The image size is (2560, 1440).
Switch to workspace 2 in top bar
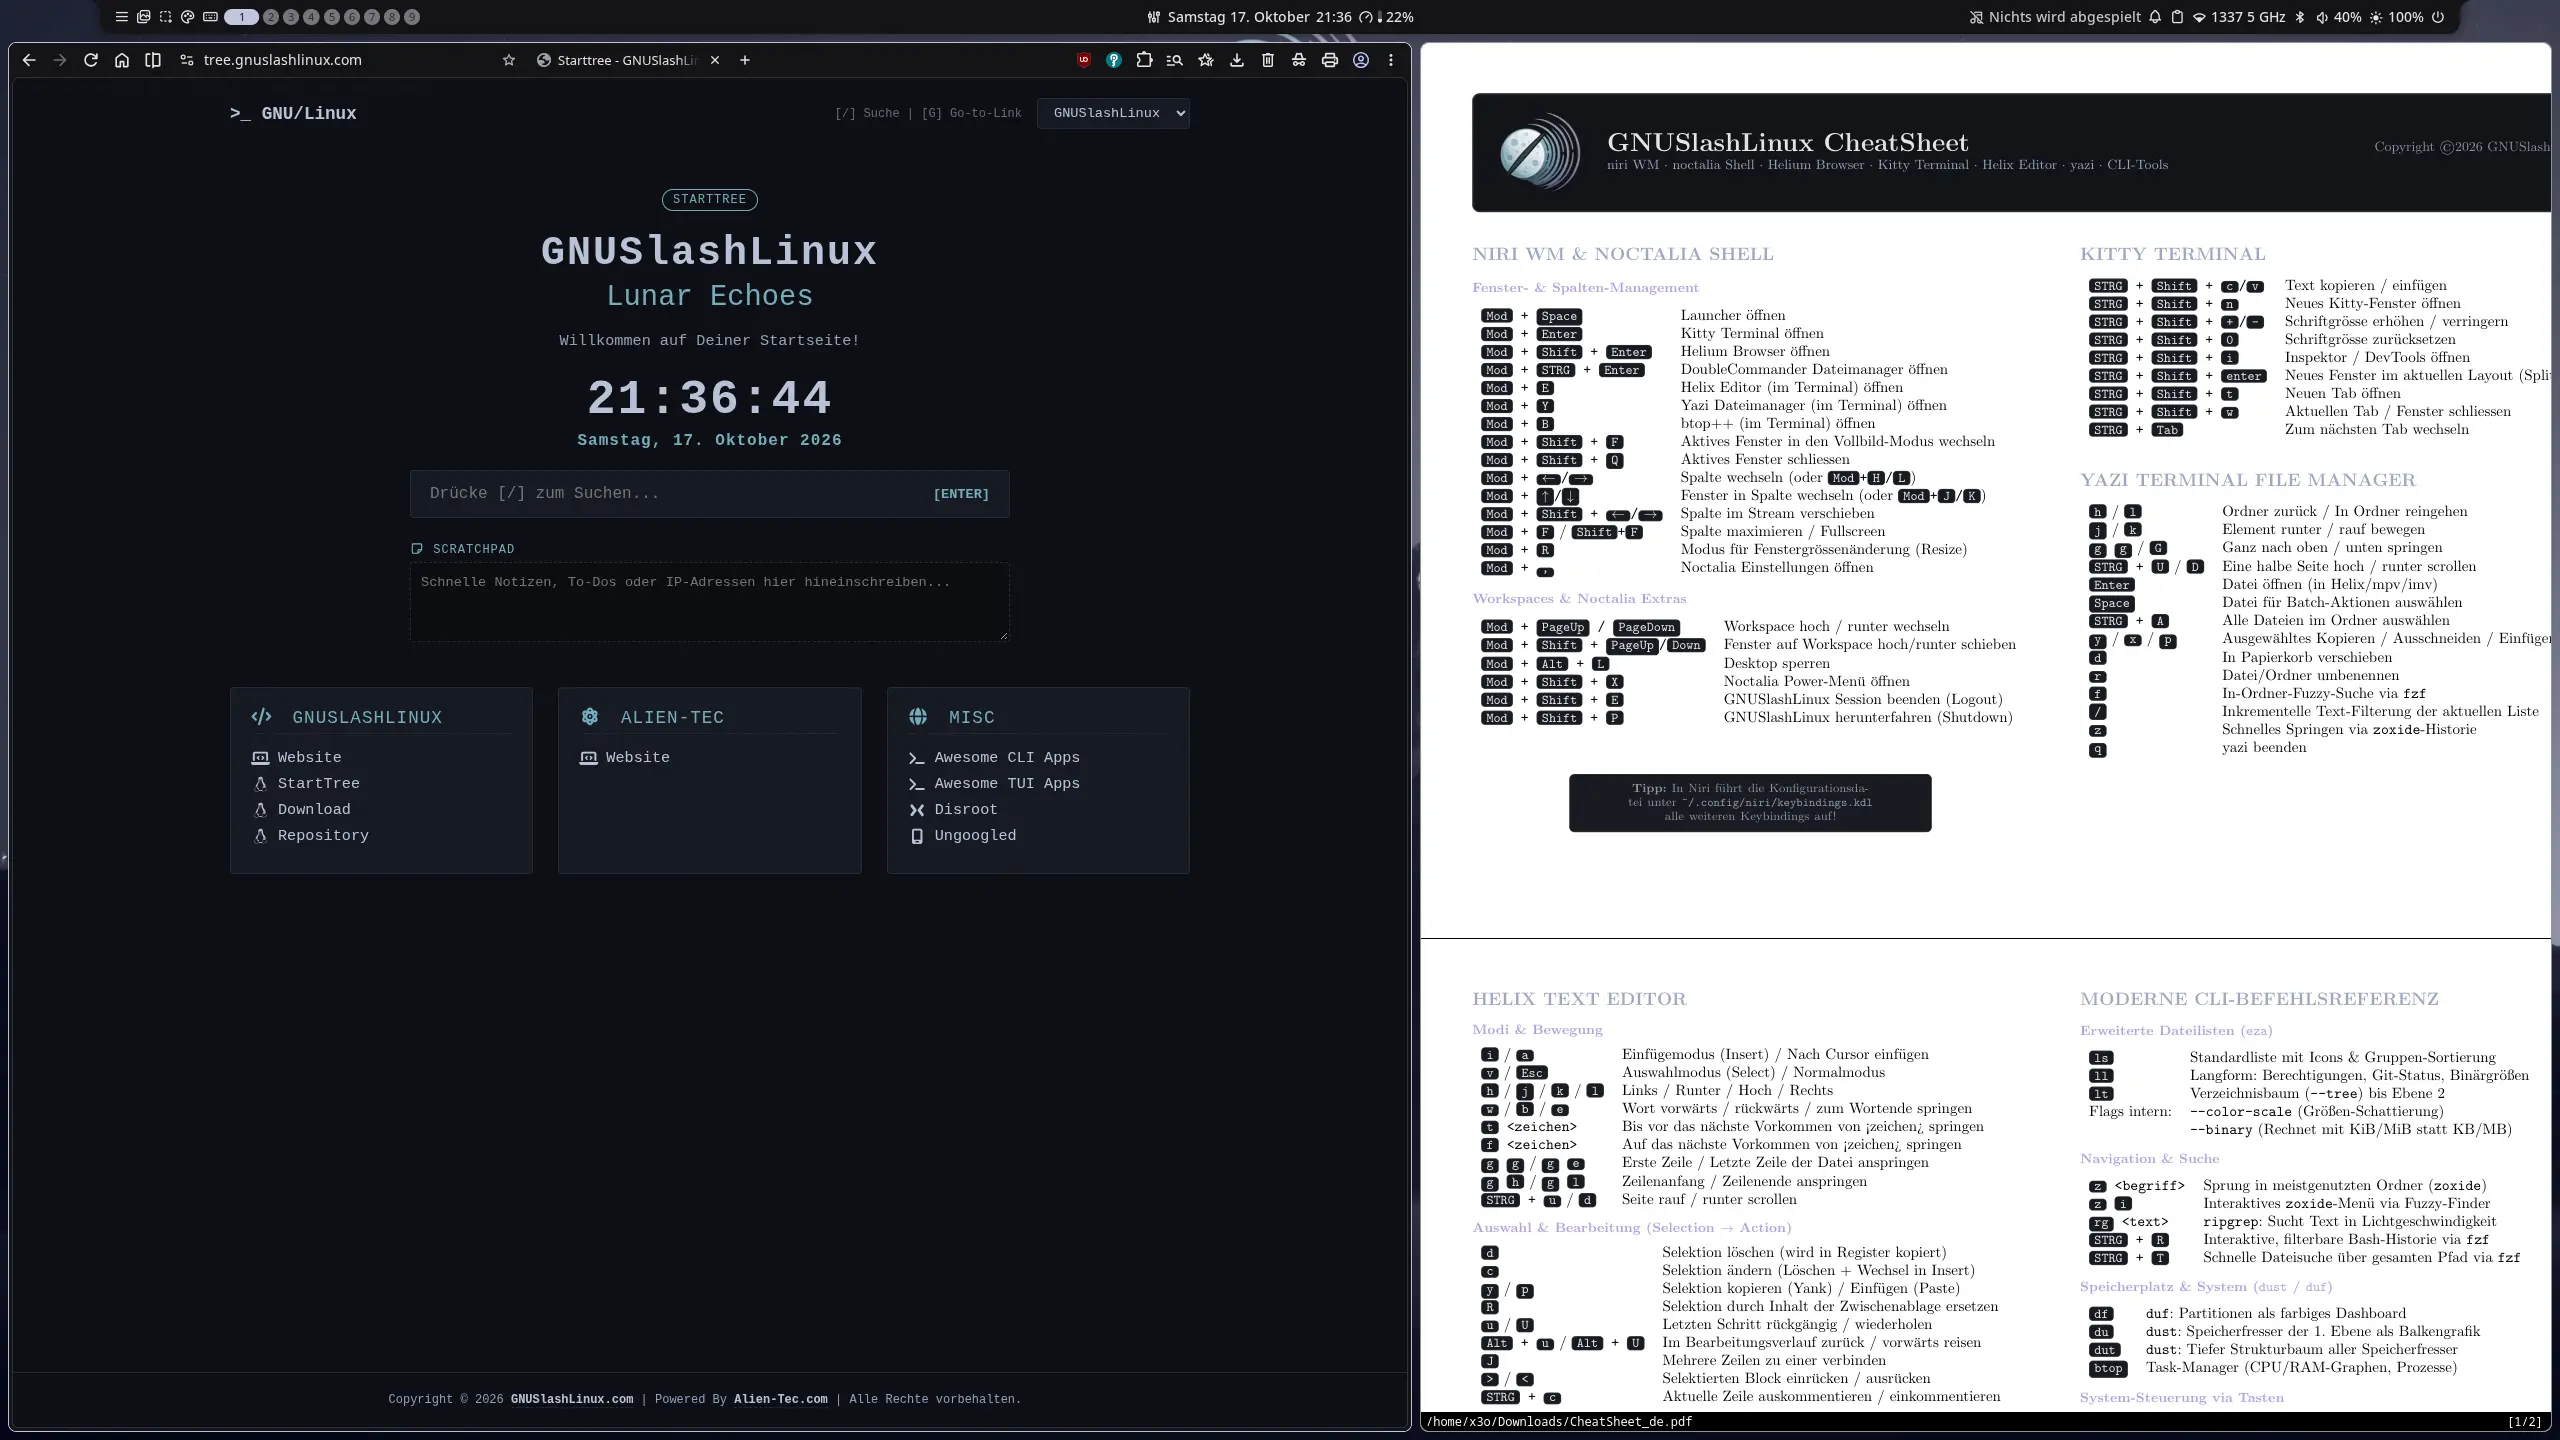pos(270,17)
